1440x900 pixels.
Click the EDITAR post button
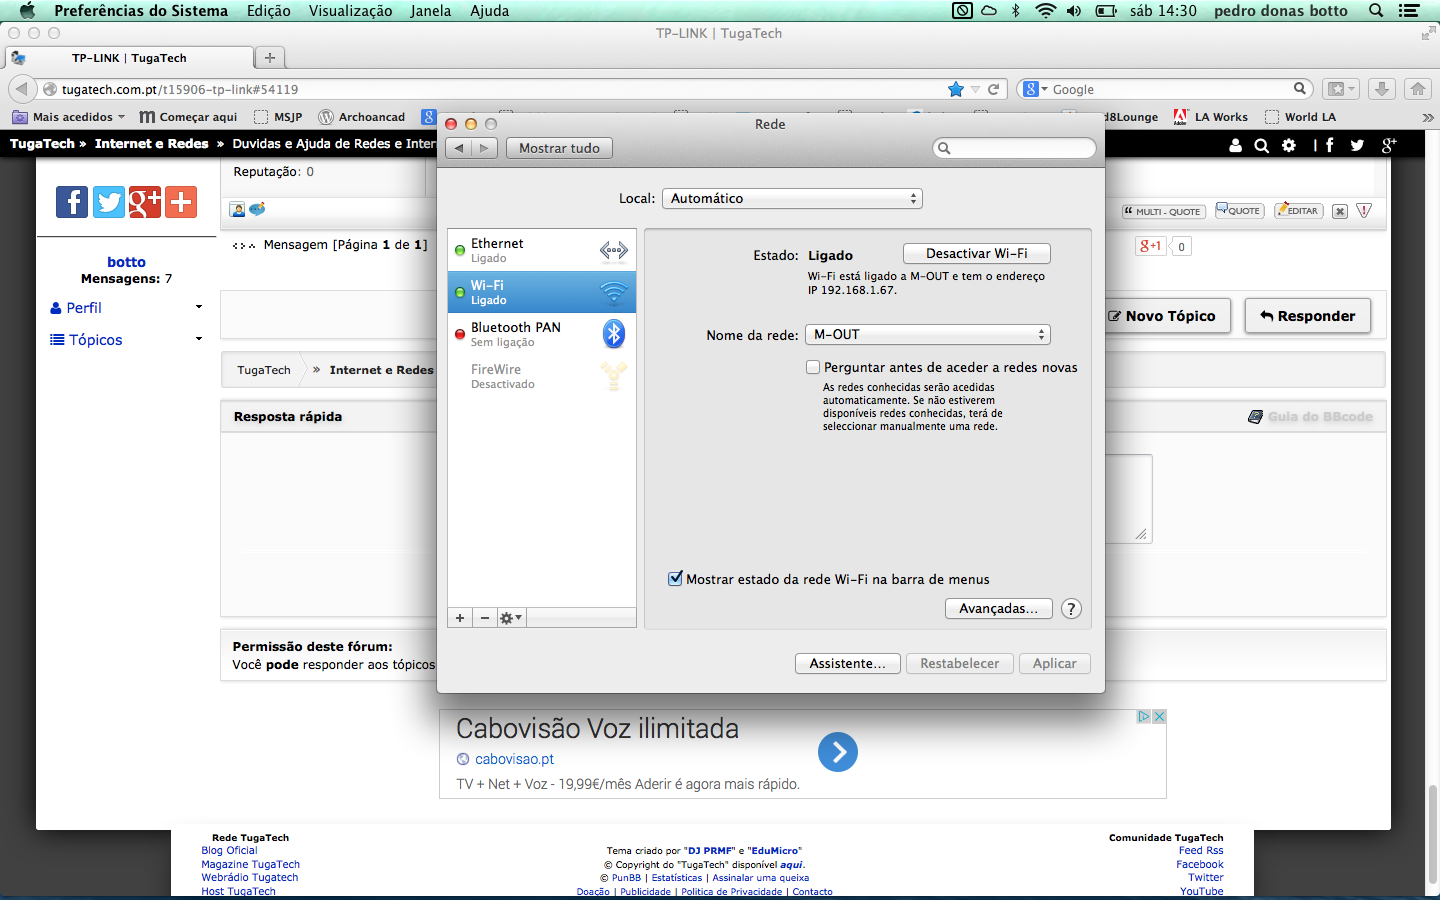point(1299,211)
